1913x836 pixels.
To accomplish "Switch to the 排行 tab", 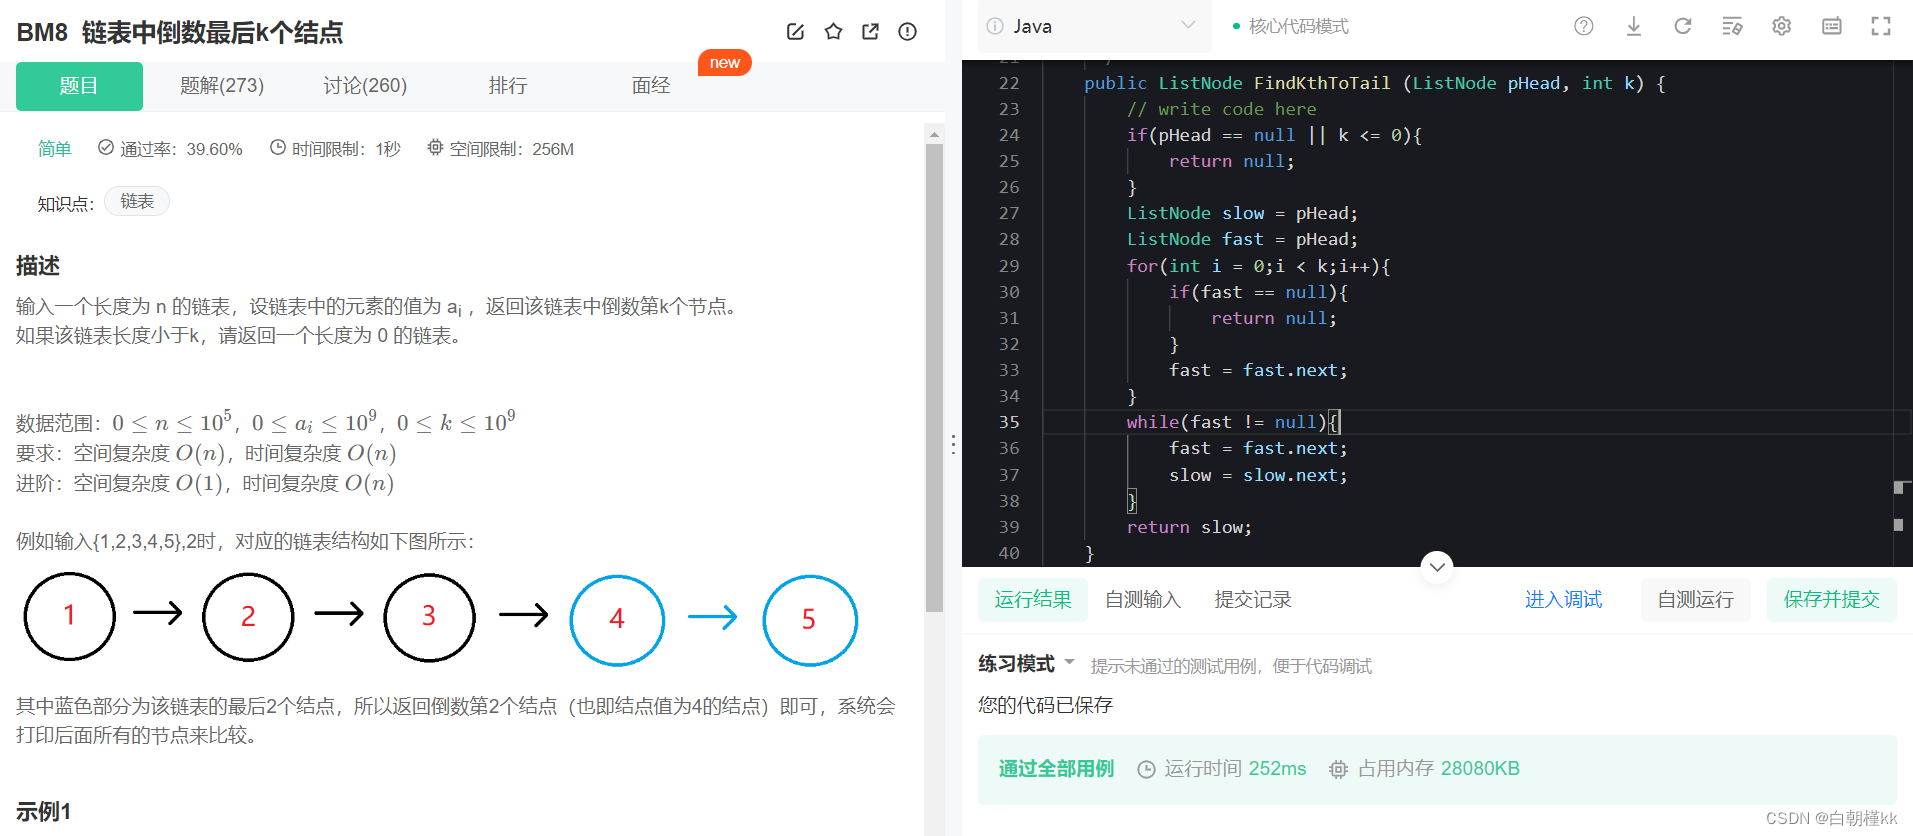I will pos(508,86).
